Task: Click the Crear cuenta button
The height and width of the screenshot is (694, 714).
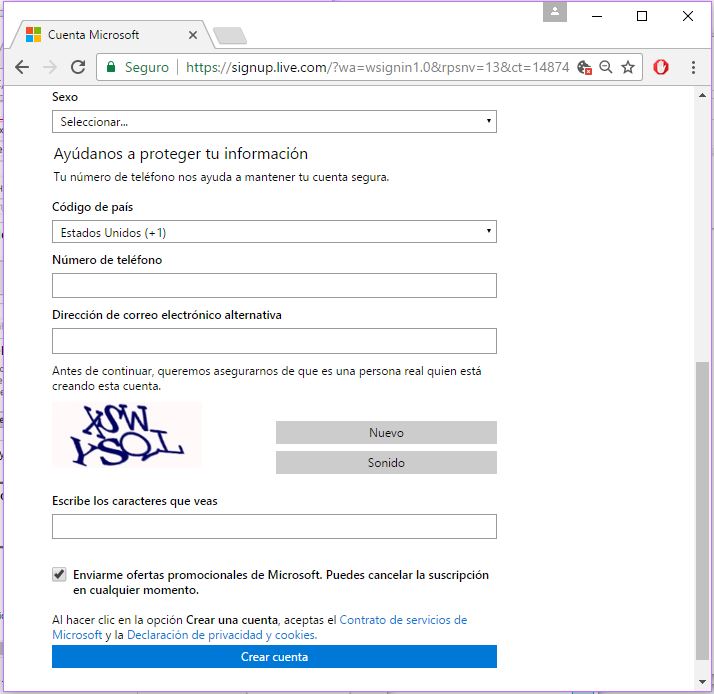Action: [x=274, y=657]
